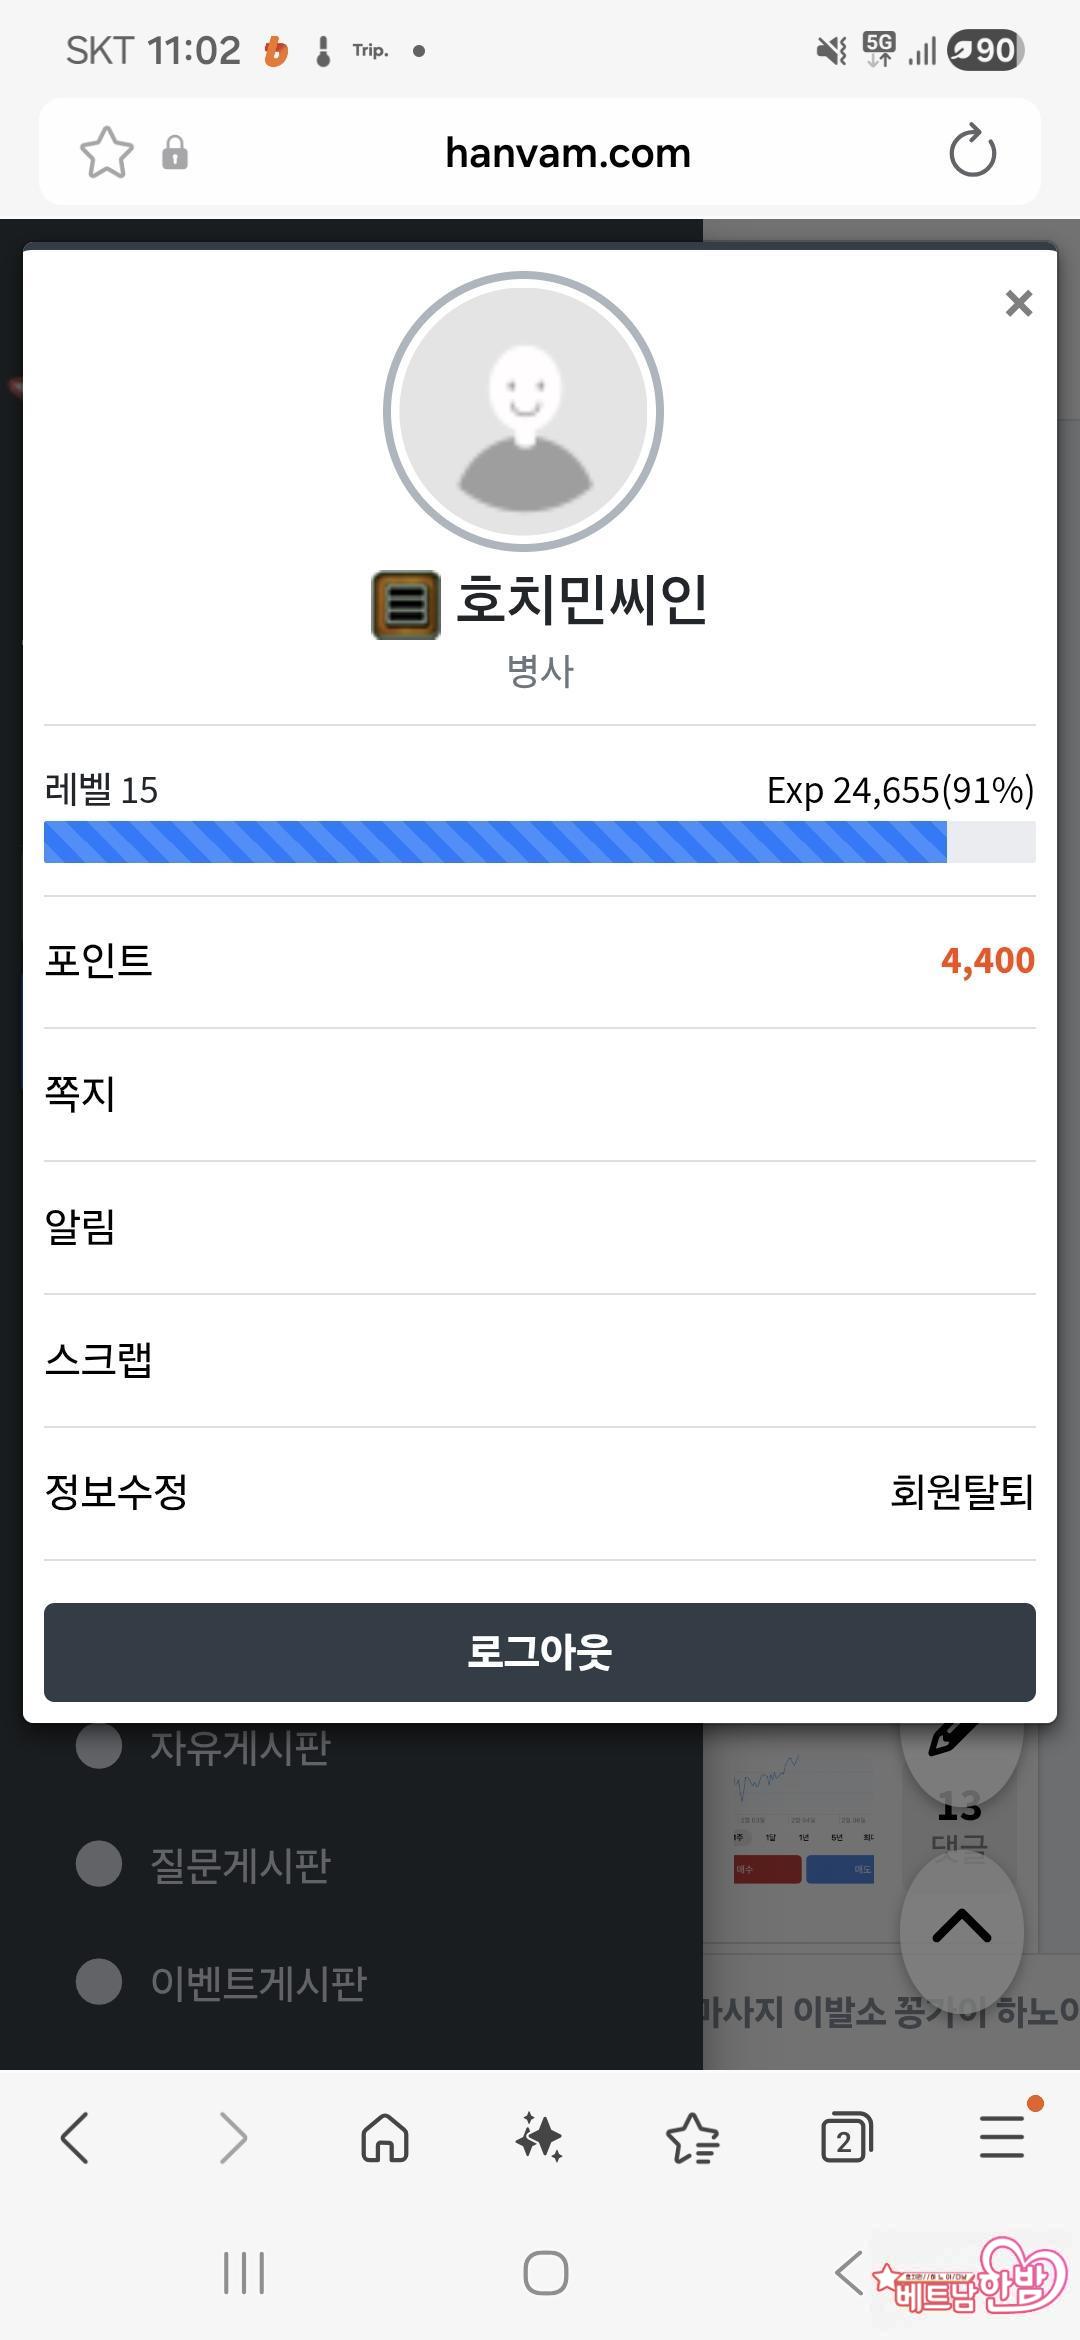Open 정보수정 to edit profile

(116, 1492)
